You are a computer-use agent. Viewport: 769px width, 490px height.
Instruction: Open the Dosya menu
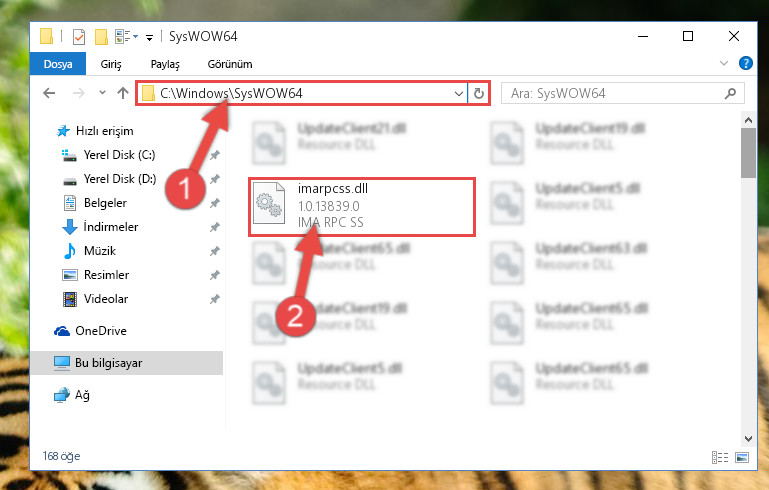pyautogui.click(x=58, y=64)
